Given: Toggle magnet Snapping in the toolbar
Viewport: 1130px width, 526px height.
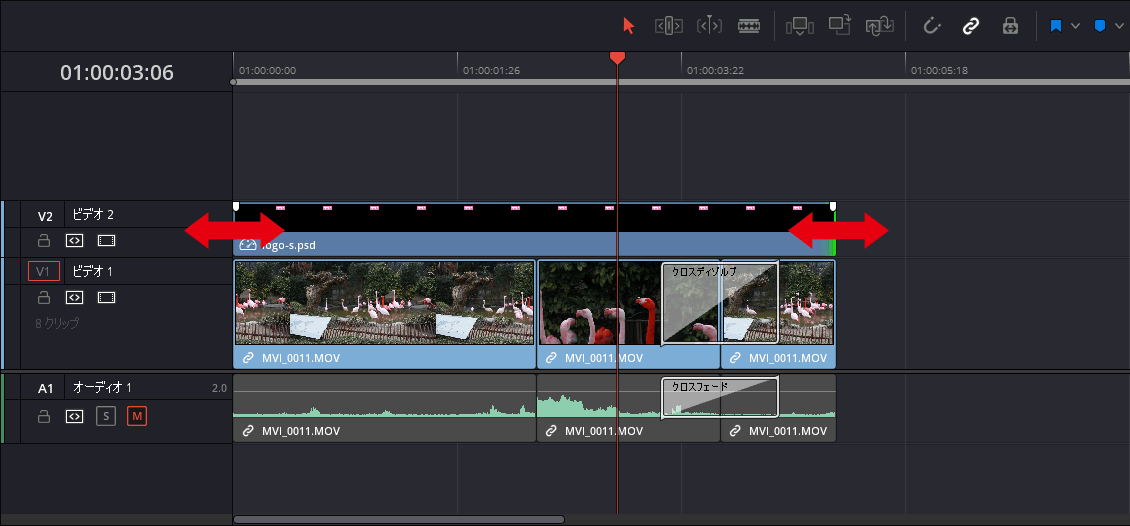Looking at the screenshot, I should point(932,26).
